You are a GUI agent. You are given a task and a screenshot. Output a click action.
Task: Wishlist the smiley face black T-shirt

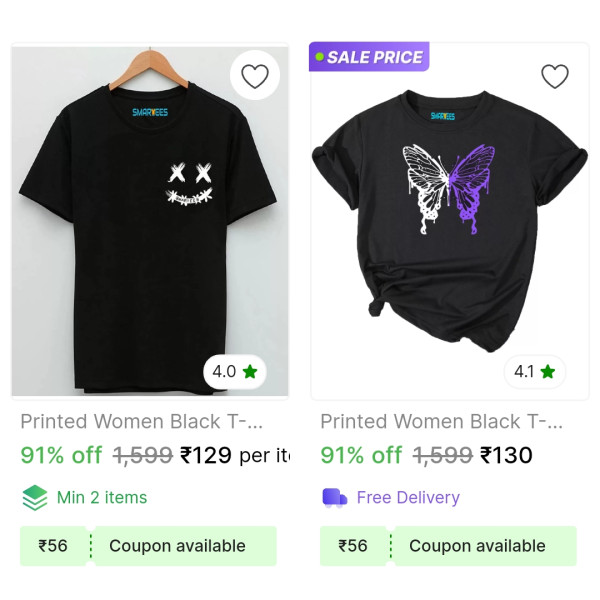click(255, 76)
